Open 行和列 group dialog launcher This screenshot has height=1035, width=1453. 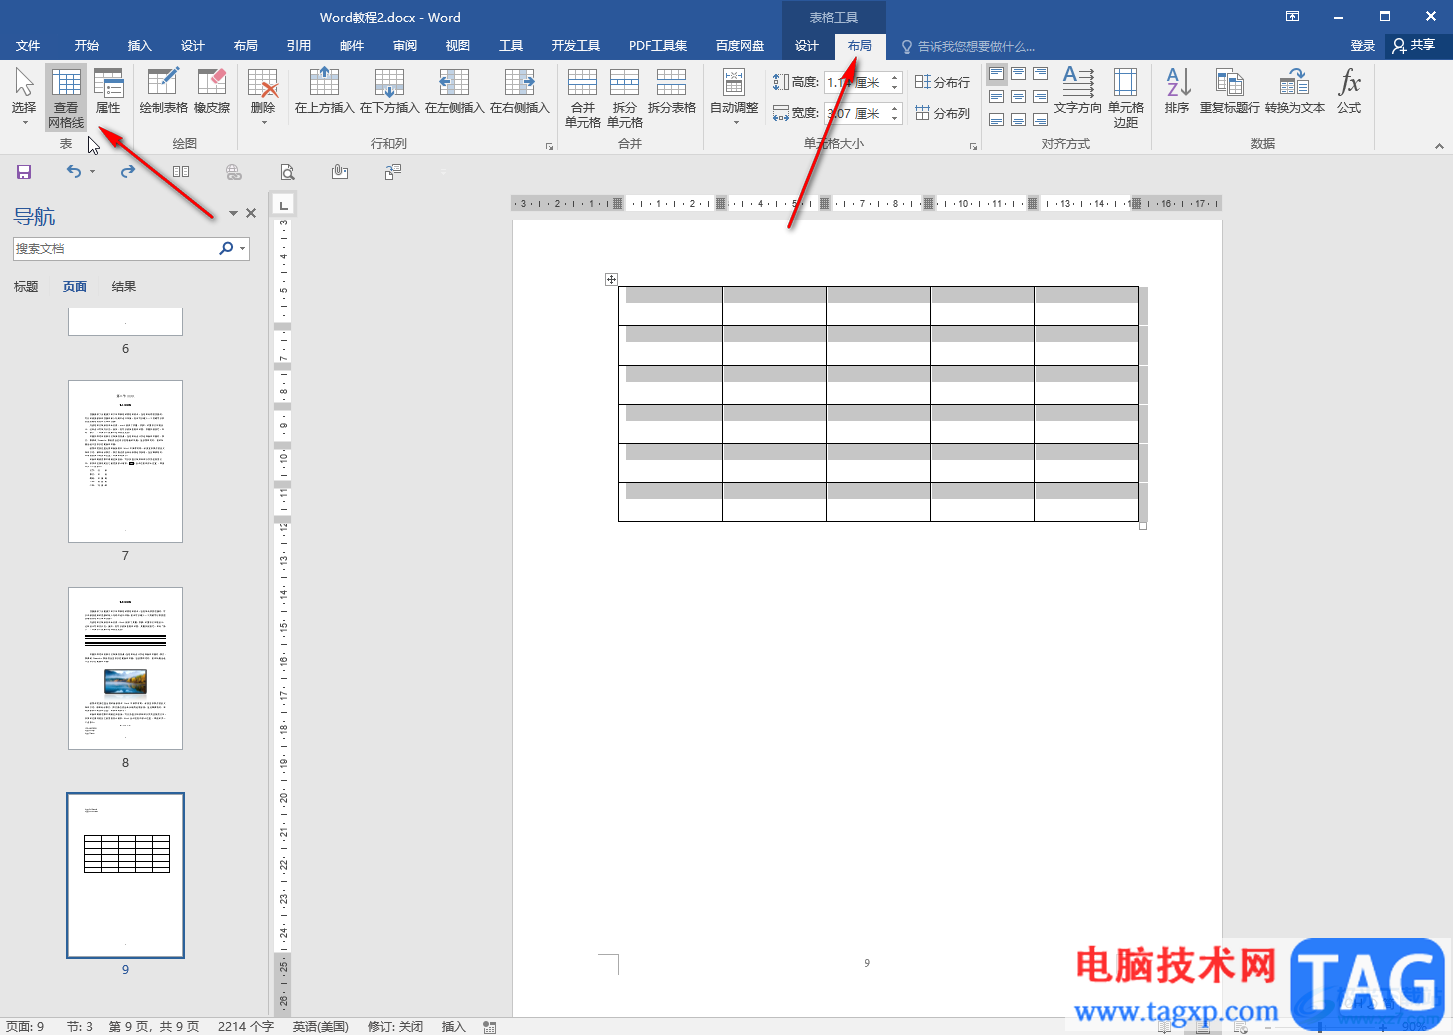pyautogui.click(x=549, y=146)
